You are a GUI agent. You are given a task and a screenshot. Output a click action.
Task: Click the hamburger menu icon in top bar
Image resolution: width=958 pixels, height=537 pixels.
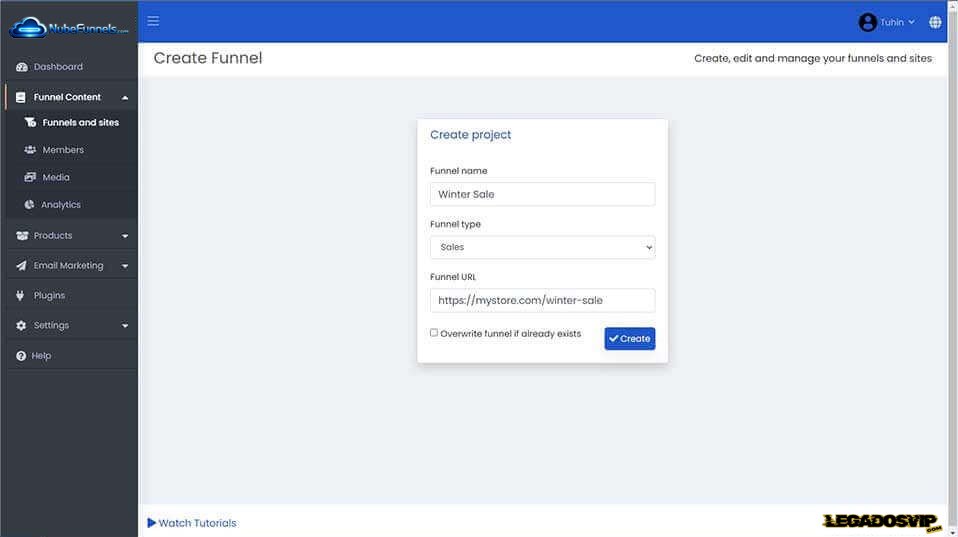(153, 21)
